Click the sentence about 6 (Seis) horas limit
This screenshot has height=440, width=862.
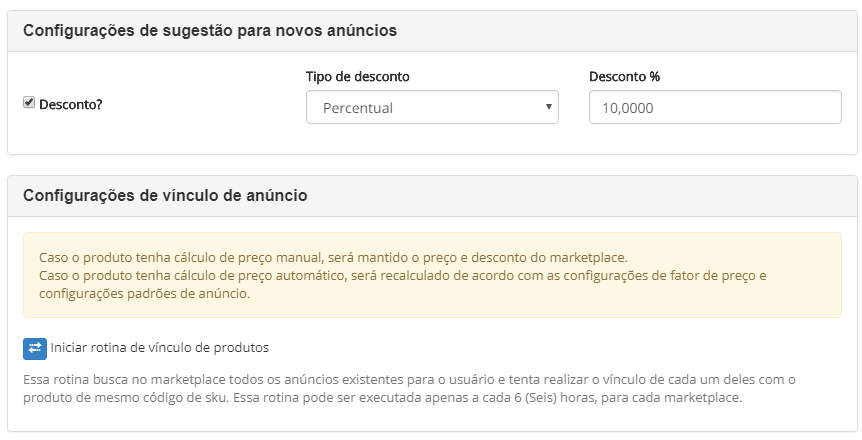[488, 398]
